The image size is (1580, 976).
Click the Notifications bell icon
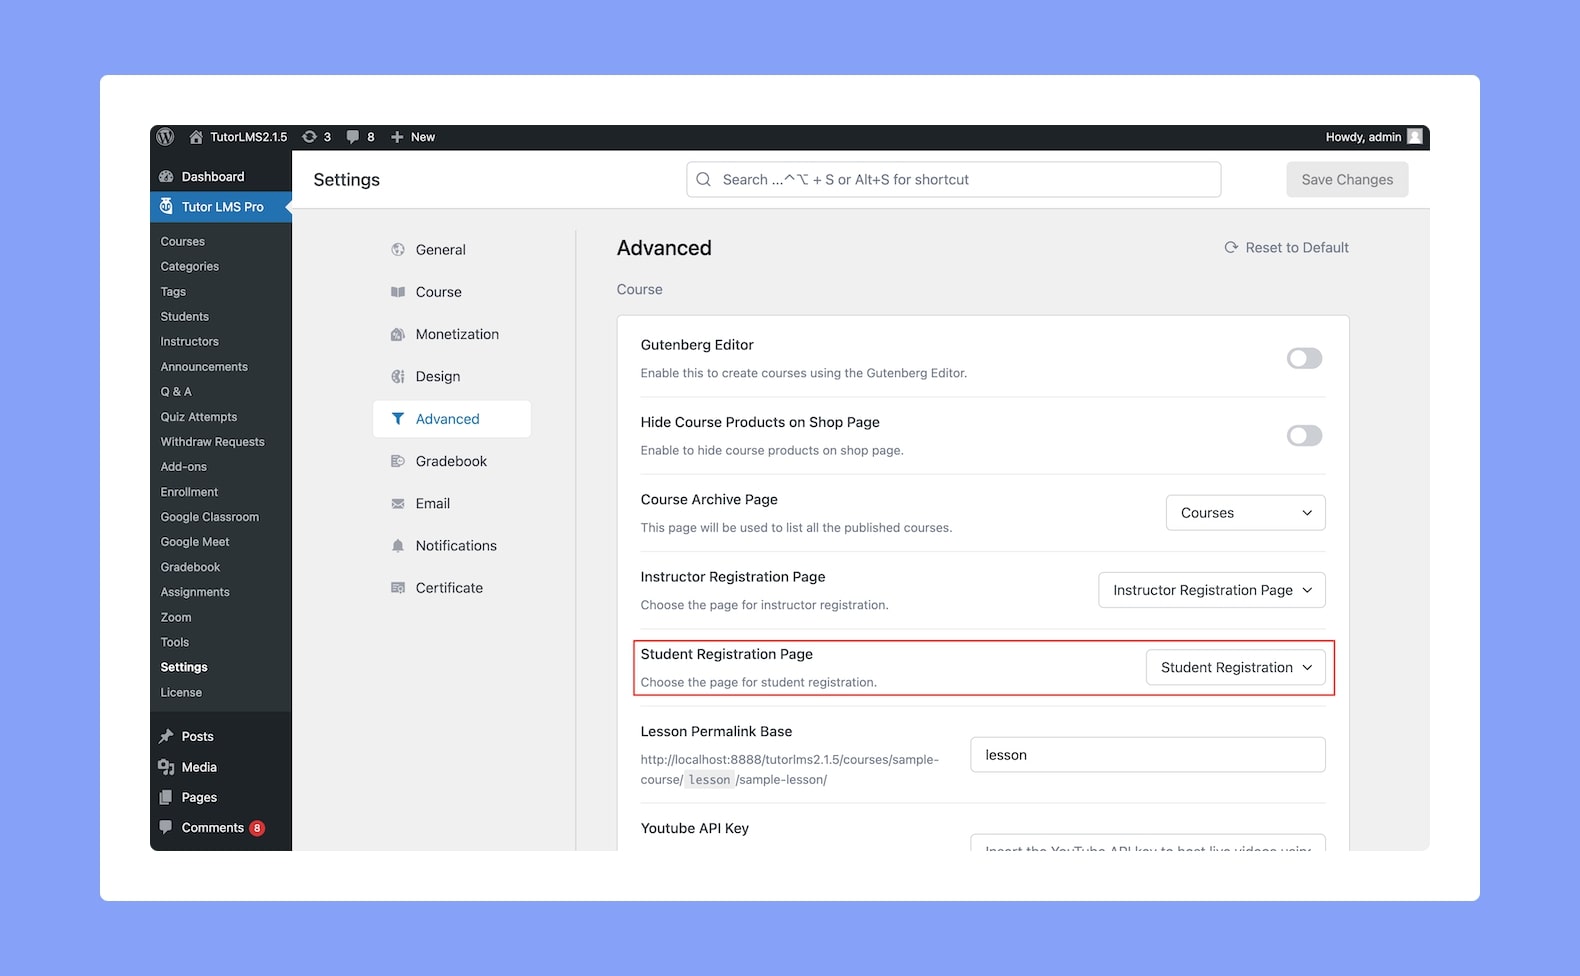tap(398, 546)
